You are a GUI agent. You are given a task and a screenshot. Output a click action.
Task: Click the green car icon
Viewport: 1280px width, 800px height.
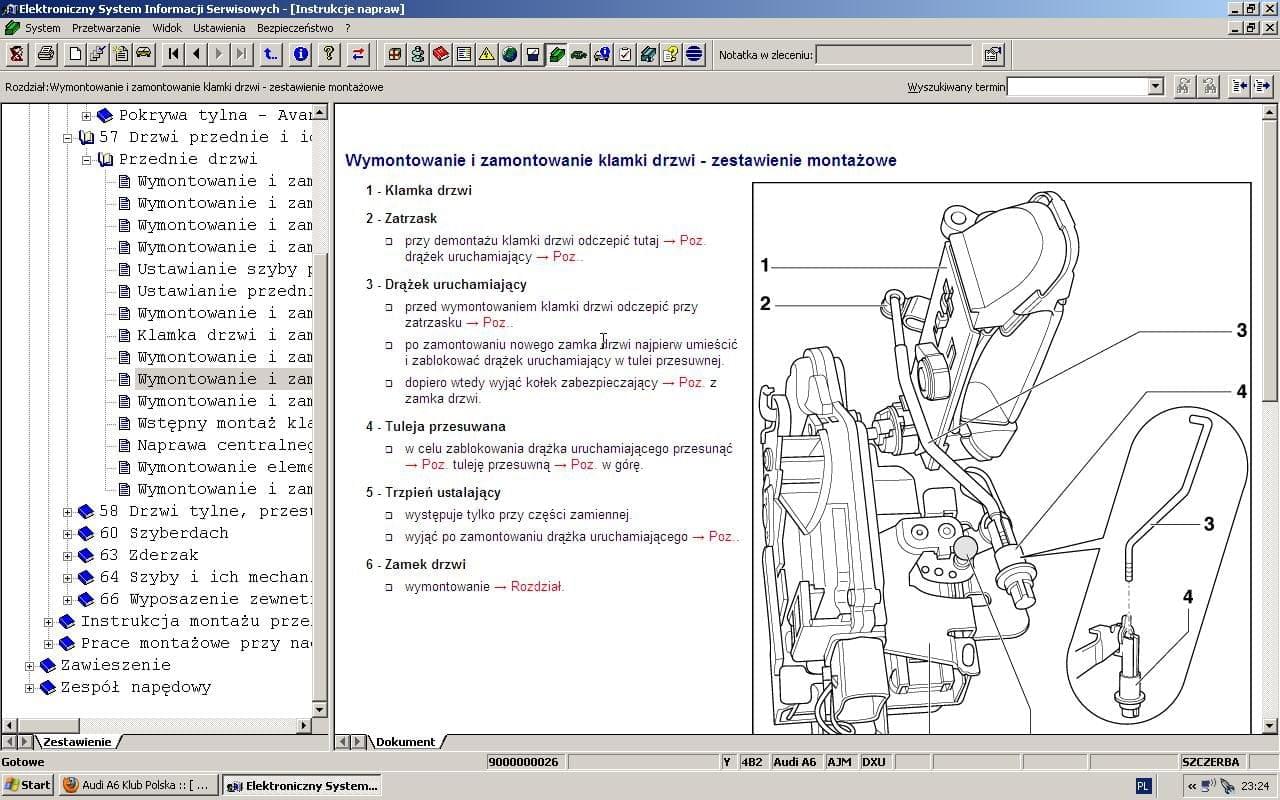(x=579, y=54)
